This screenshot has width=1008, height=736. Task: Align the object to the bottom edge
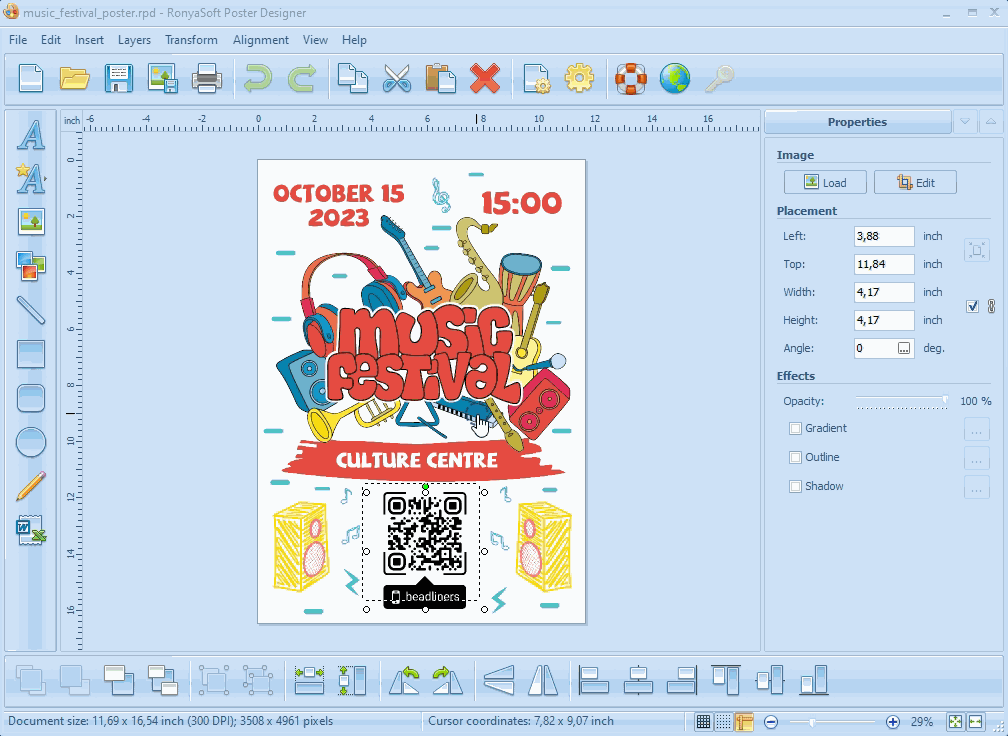pyautogui.click(x=814, y=680)
